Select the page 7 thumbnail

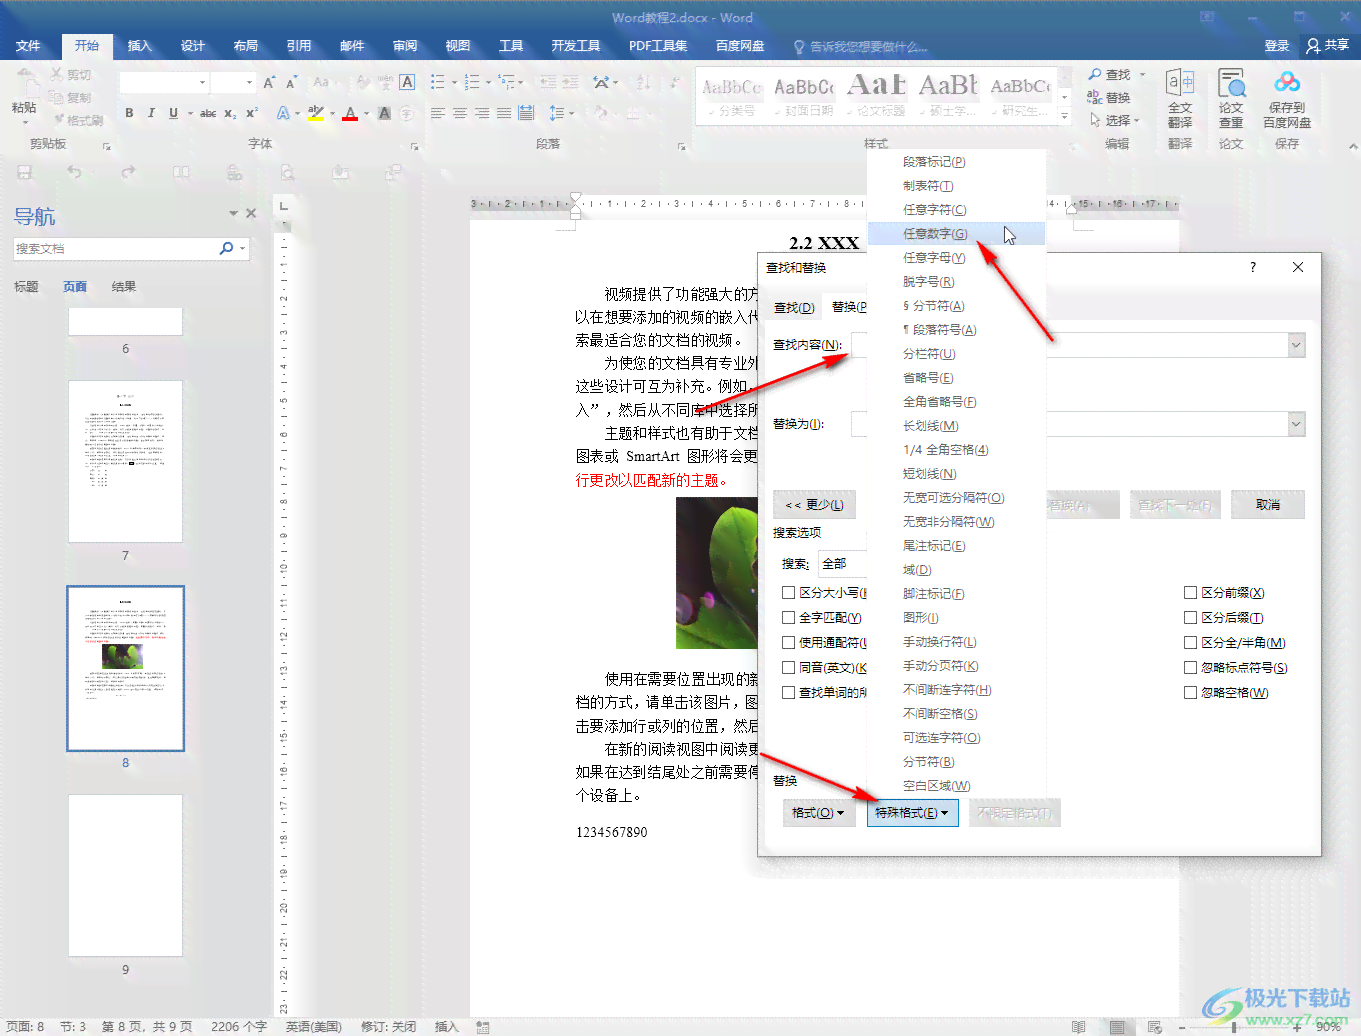(126, 461)
